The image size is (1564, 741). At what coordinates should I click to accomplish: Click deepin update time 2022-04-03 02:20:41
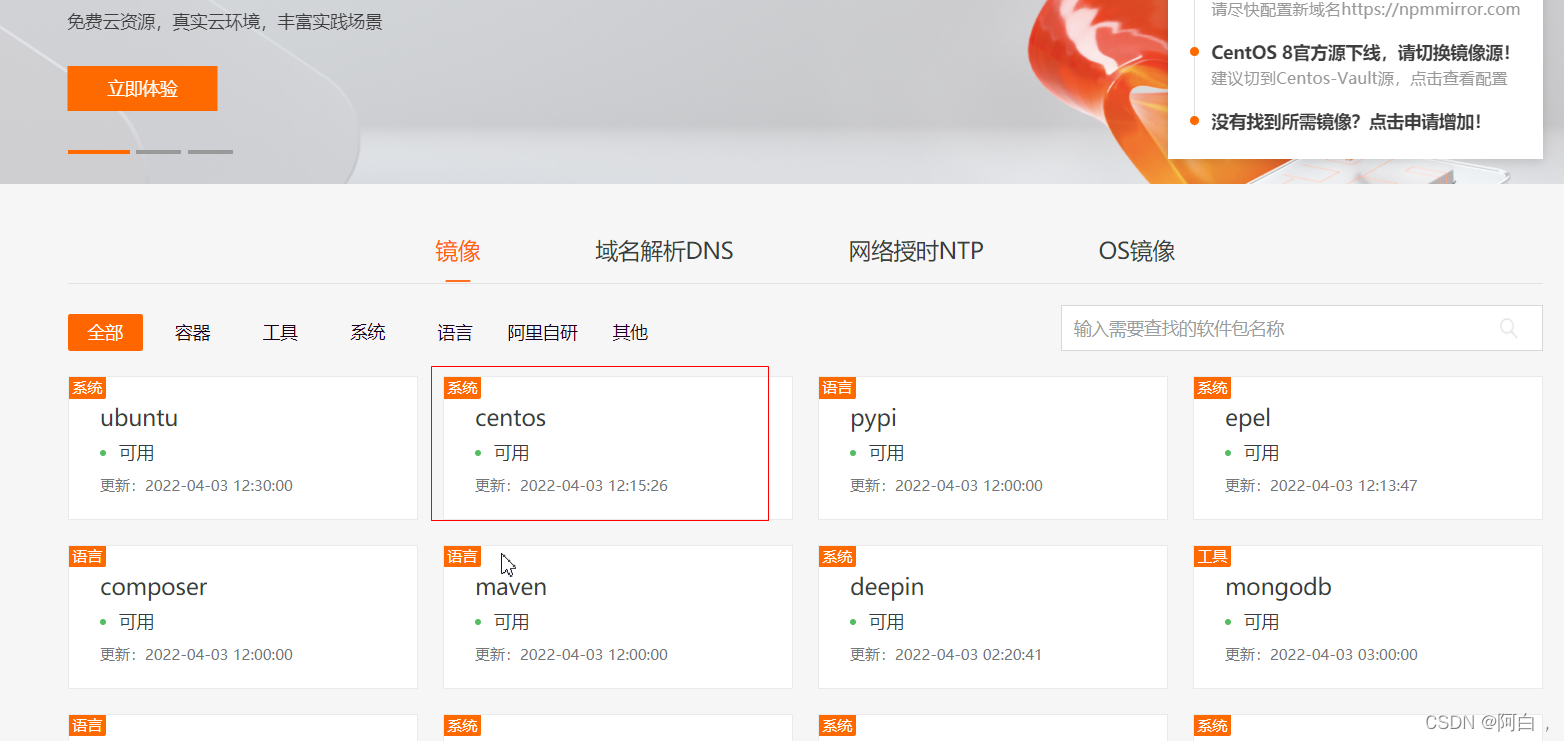(x=969, y=655)
